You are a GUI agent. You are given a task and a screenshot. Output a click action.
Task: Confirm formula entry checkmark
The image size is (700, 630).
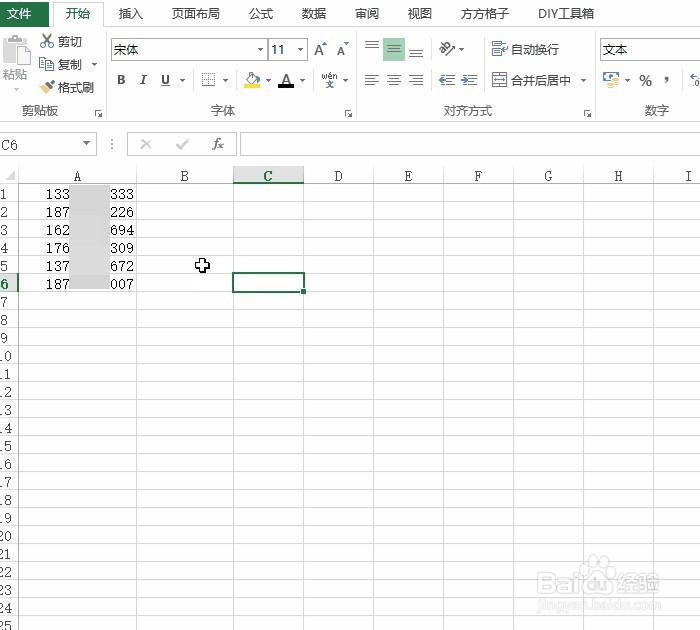tap(182, 144)
